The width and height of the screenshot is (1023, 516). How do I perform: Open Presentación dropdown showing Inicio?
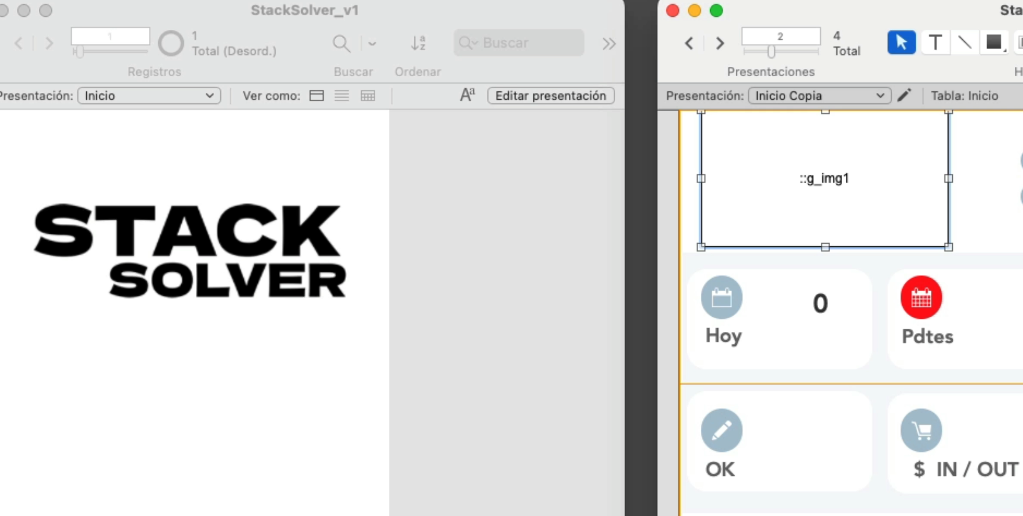point(149,96)
